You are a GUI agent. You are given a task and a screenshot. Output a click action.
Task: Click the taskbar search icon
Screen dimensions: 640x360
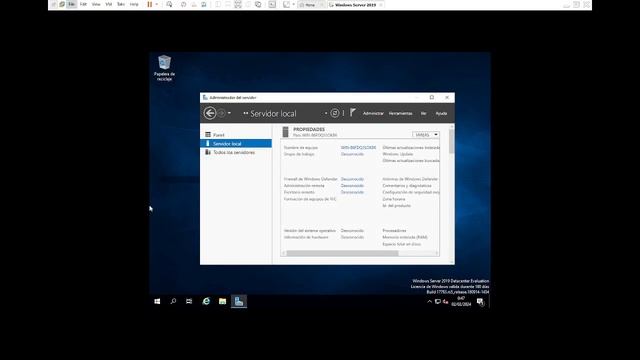coord(173,301)
